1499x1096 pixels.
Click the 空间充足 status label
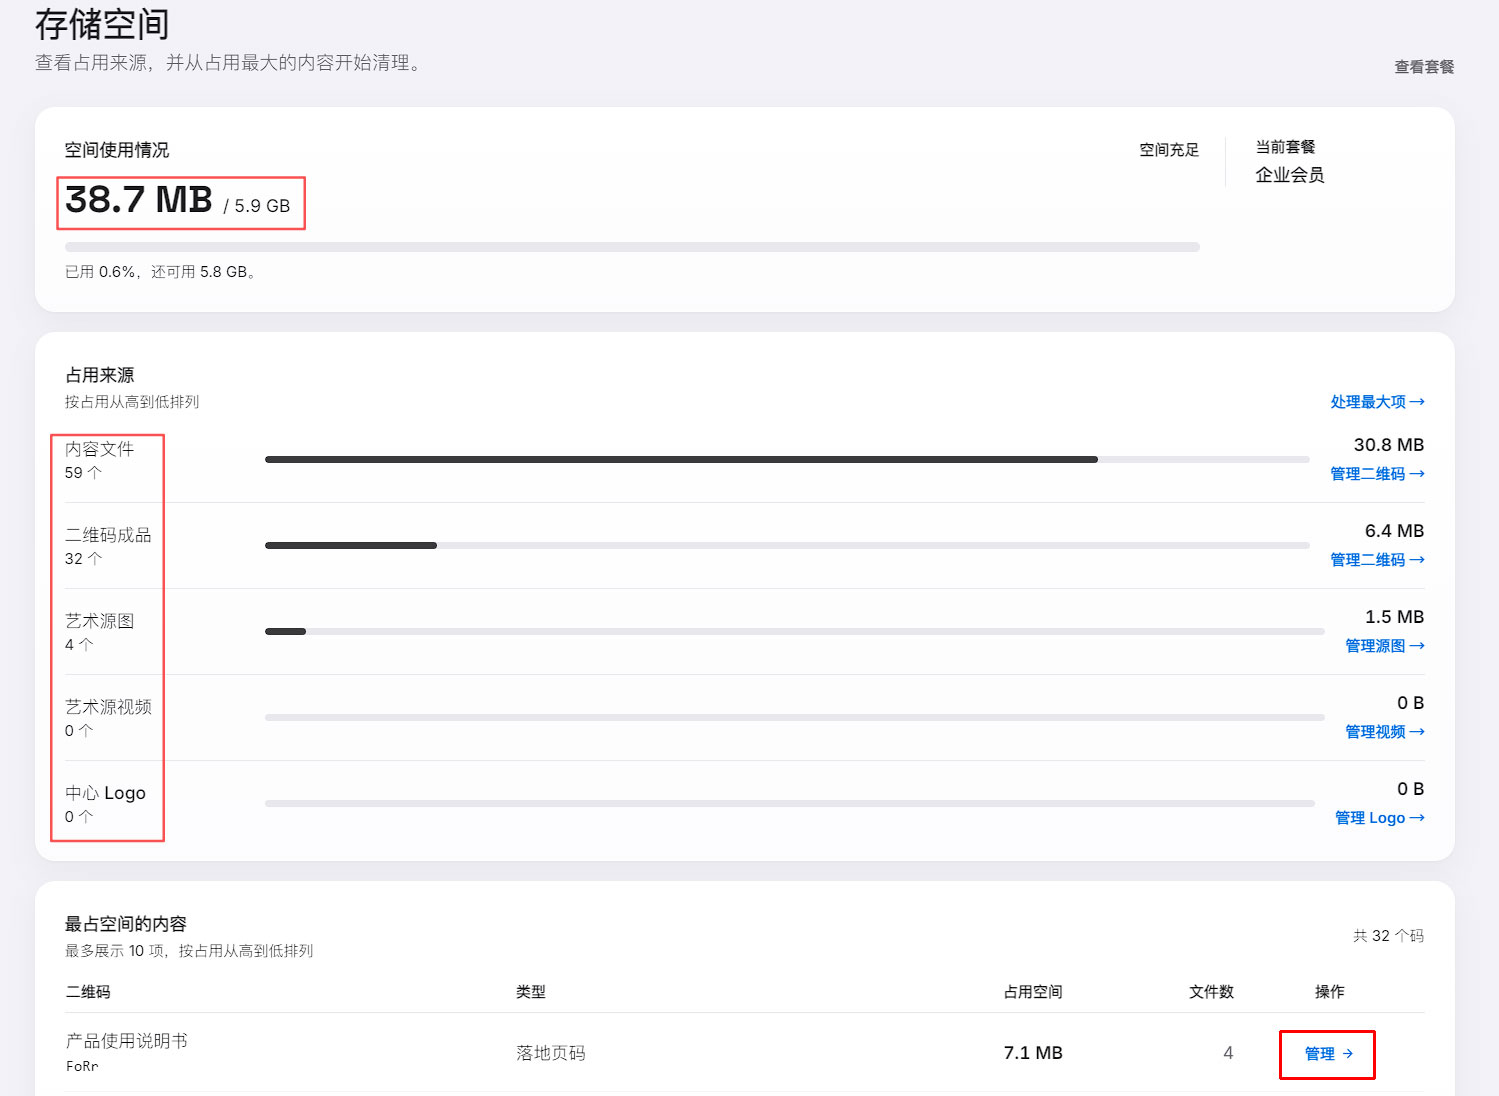tap(1169, 150)
